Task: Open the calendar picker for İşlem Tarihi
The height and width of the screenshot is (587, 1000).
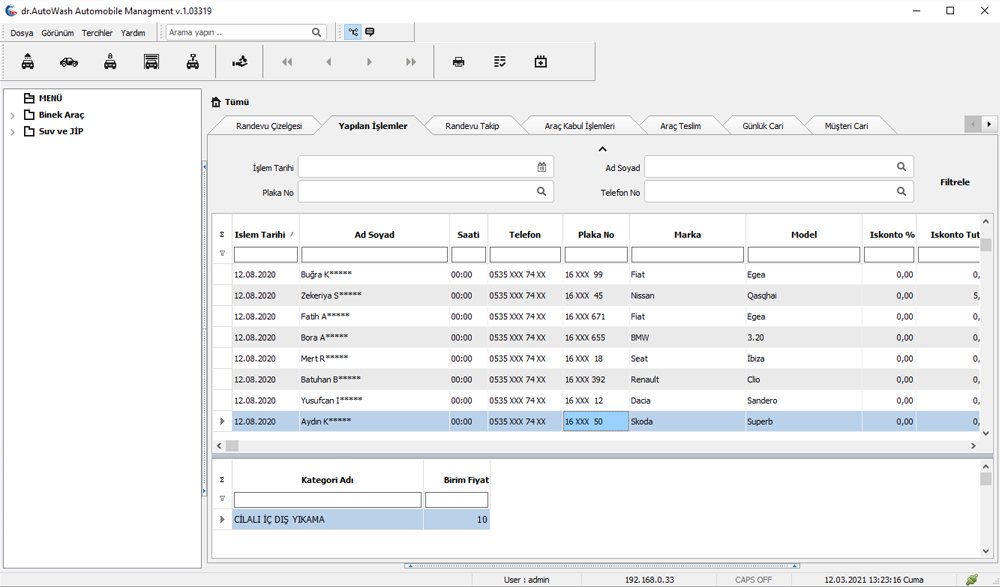Action: click(x=541, y=167)
